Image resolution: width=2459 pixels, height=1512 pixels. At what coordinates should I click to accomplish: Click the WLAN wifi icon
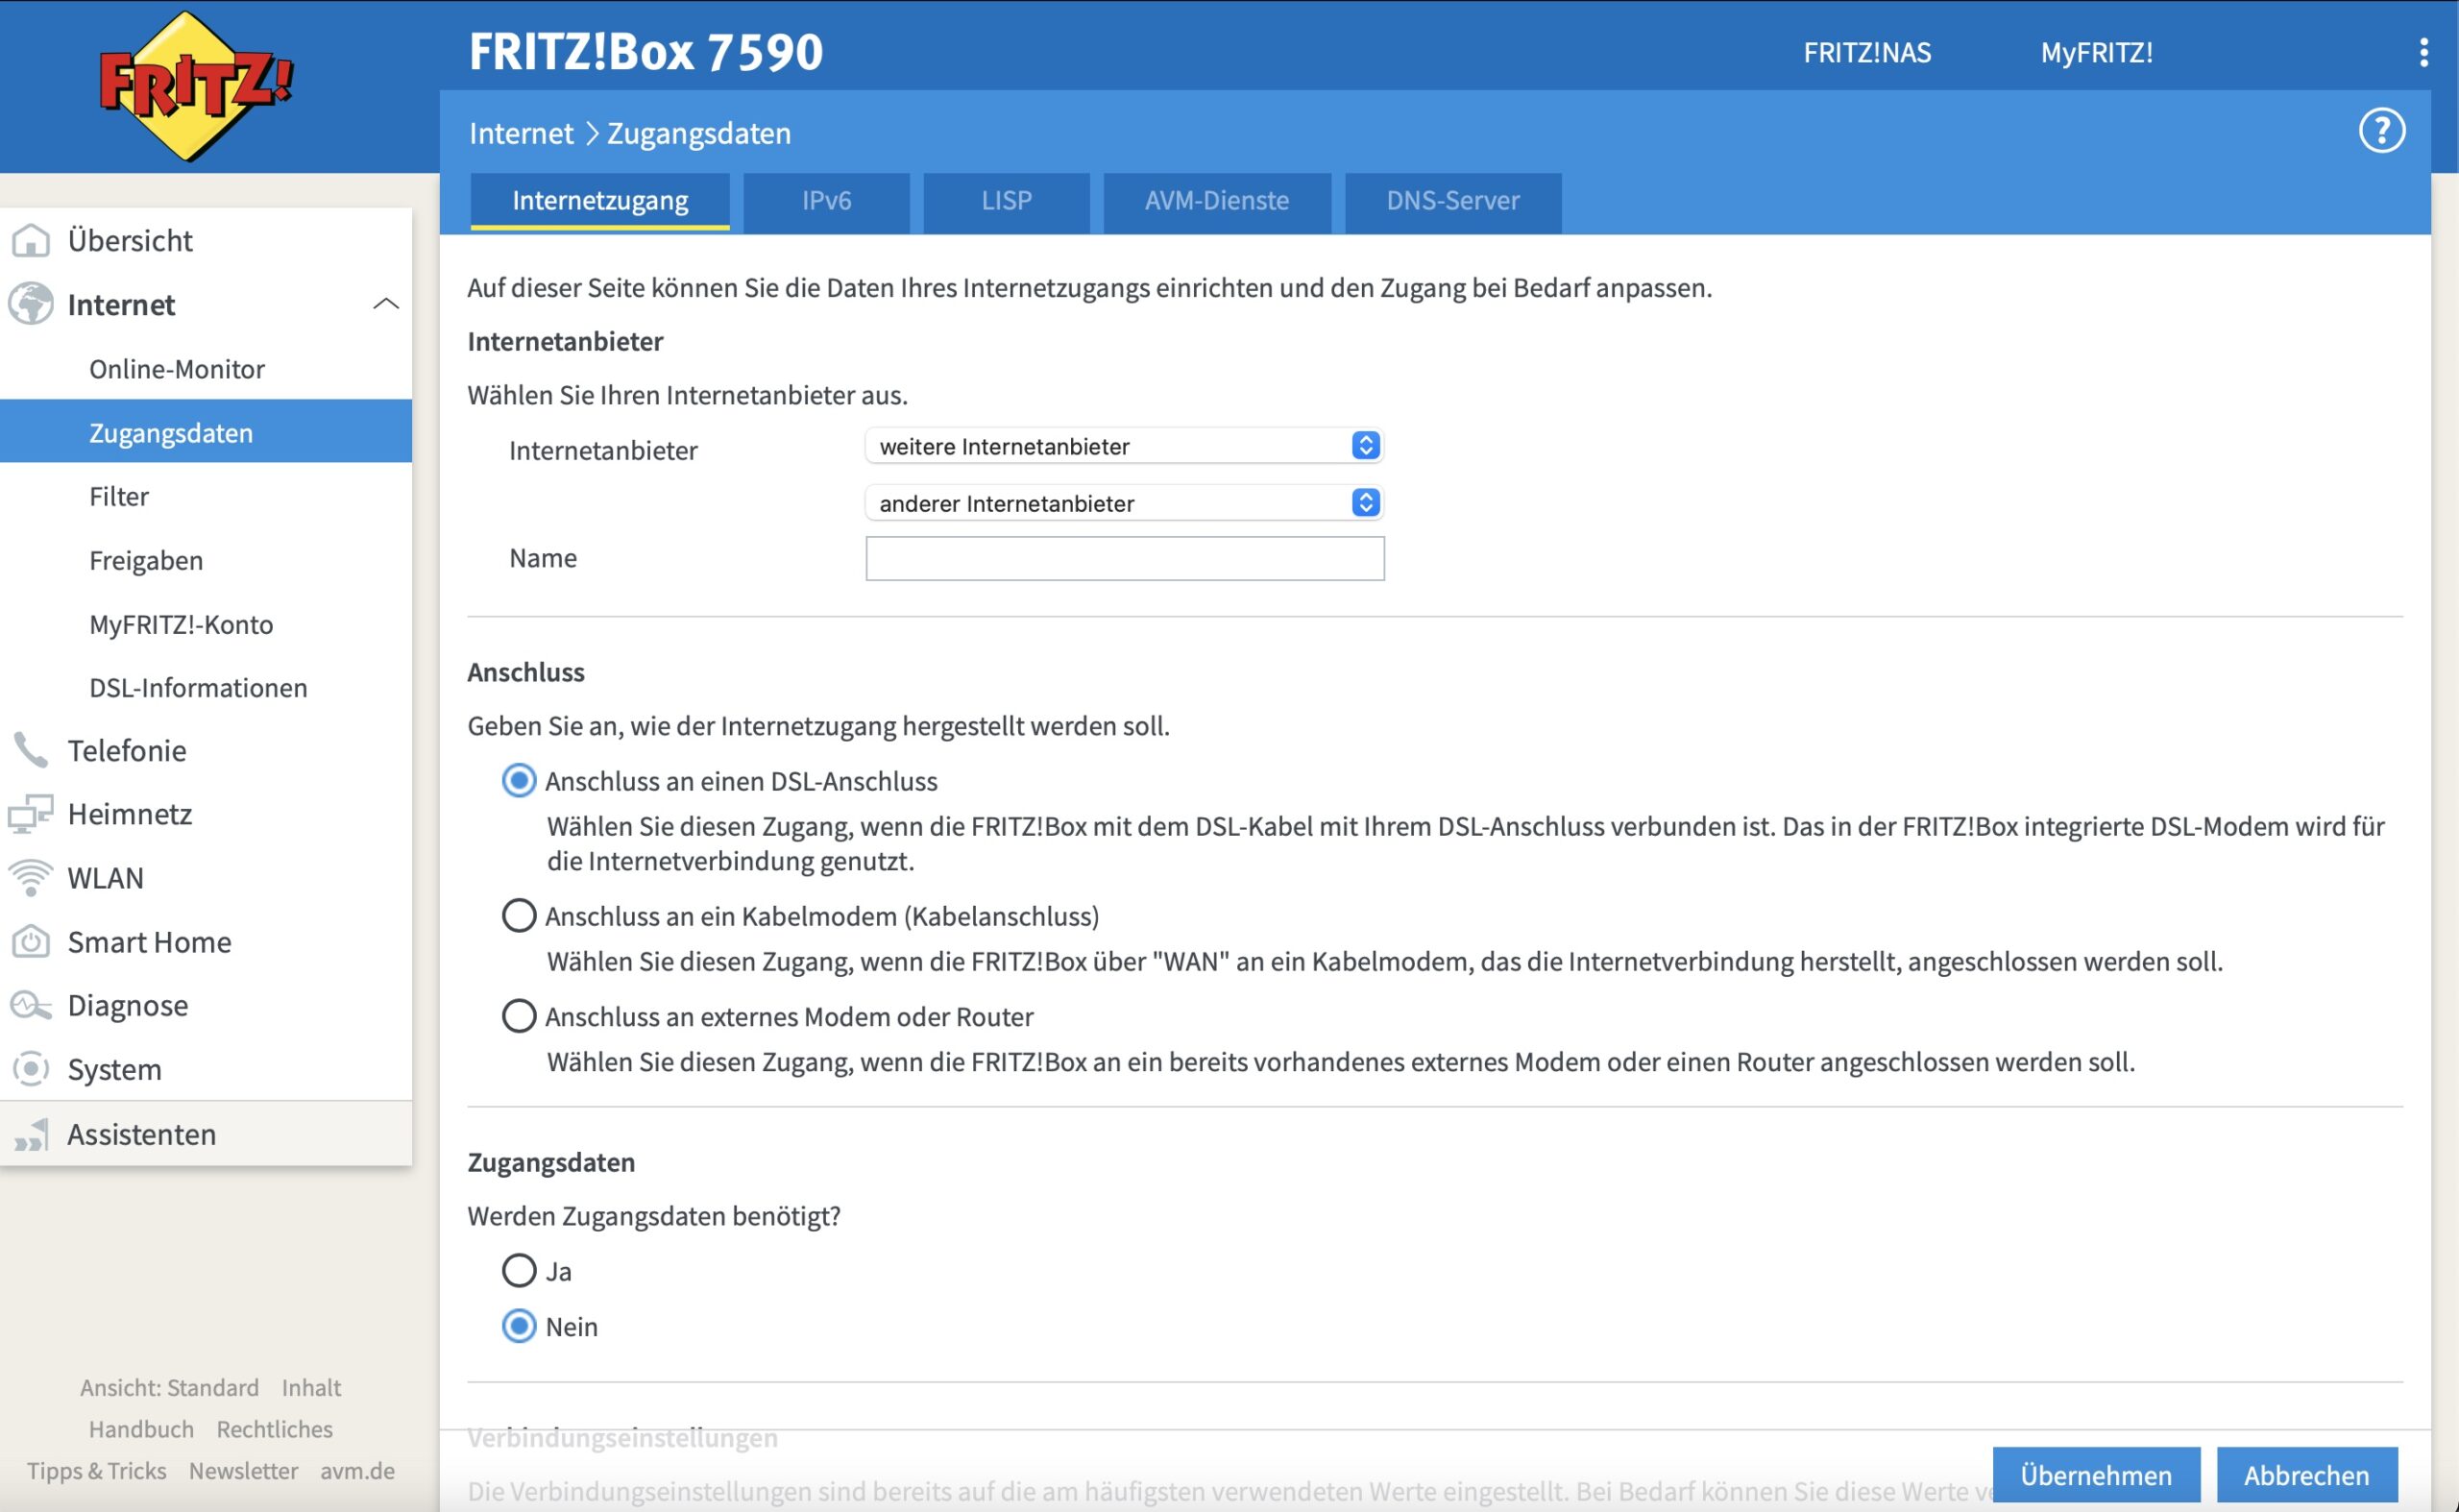tap(31, 877)
